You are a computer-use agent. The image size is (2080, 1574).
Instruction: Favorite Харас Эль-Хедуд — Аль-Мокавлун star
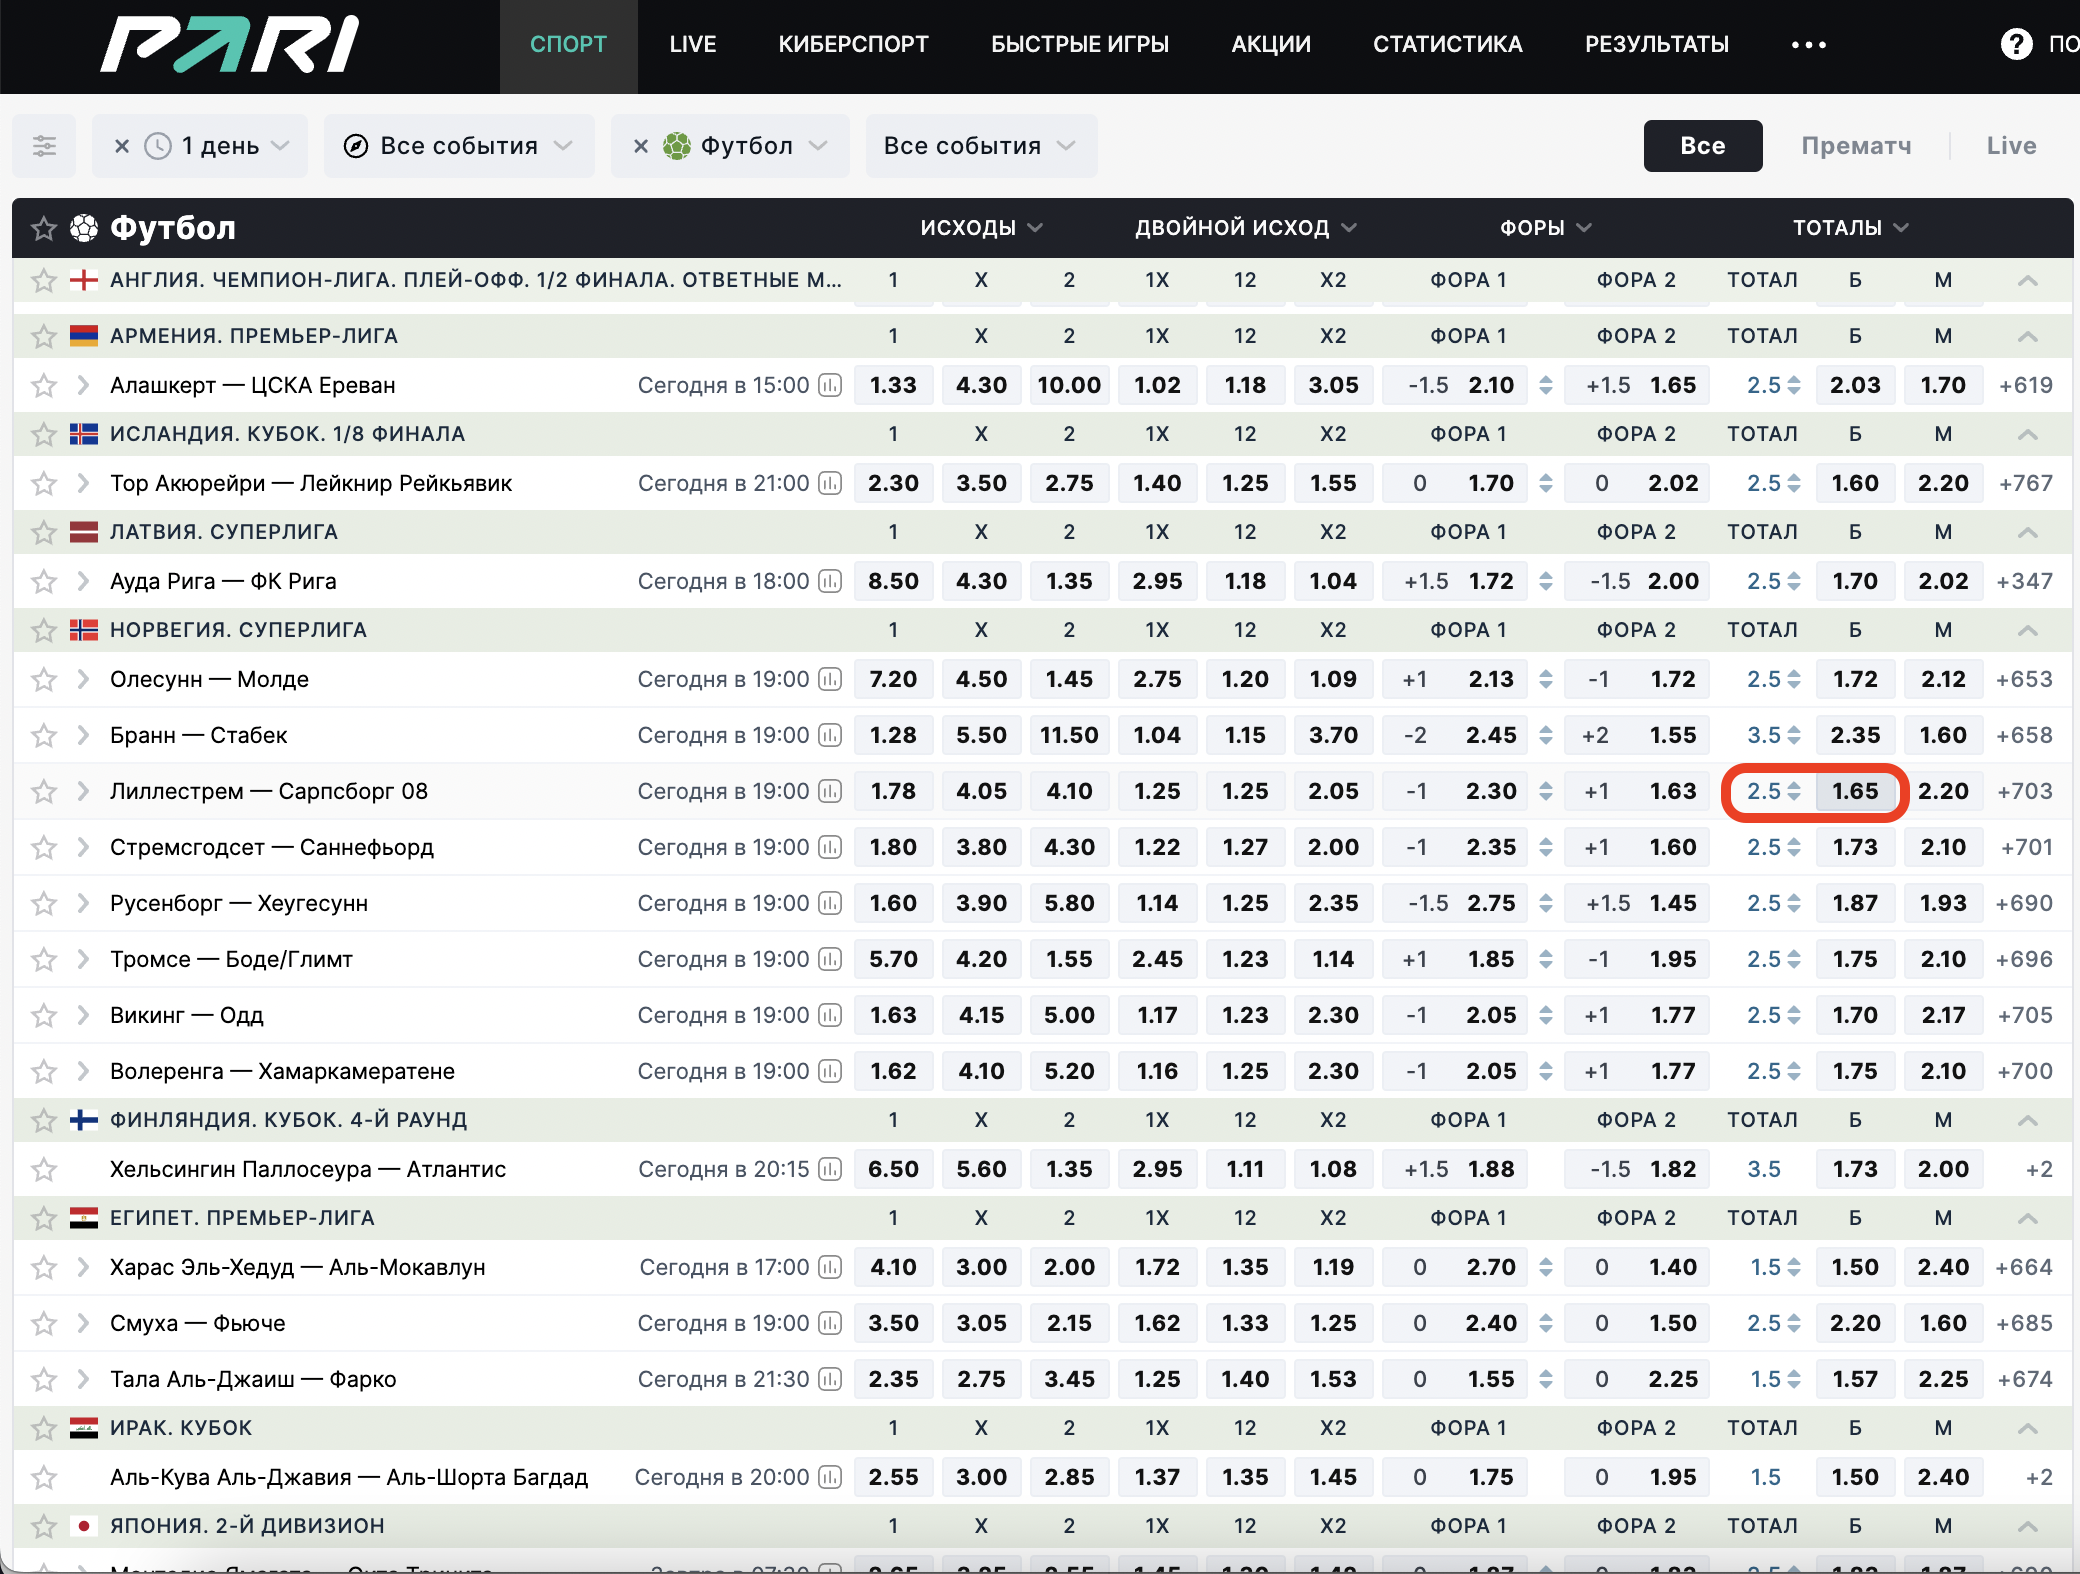43,1267
